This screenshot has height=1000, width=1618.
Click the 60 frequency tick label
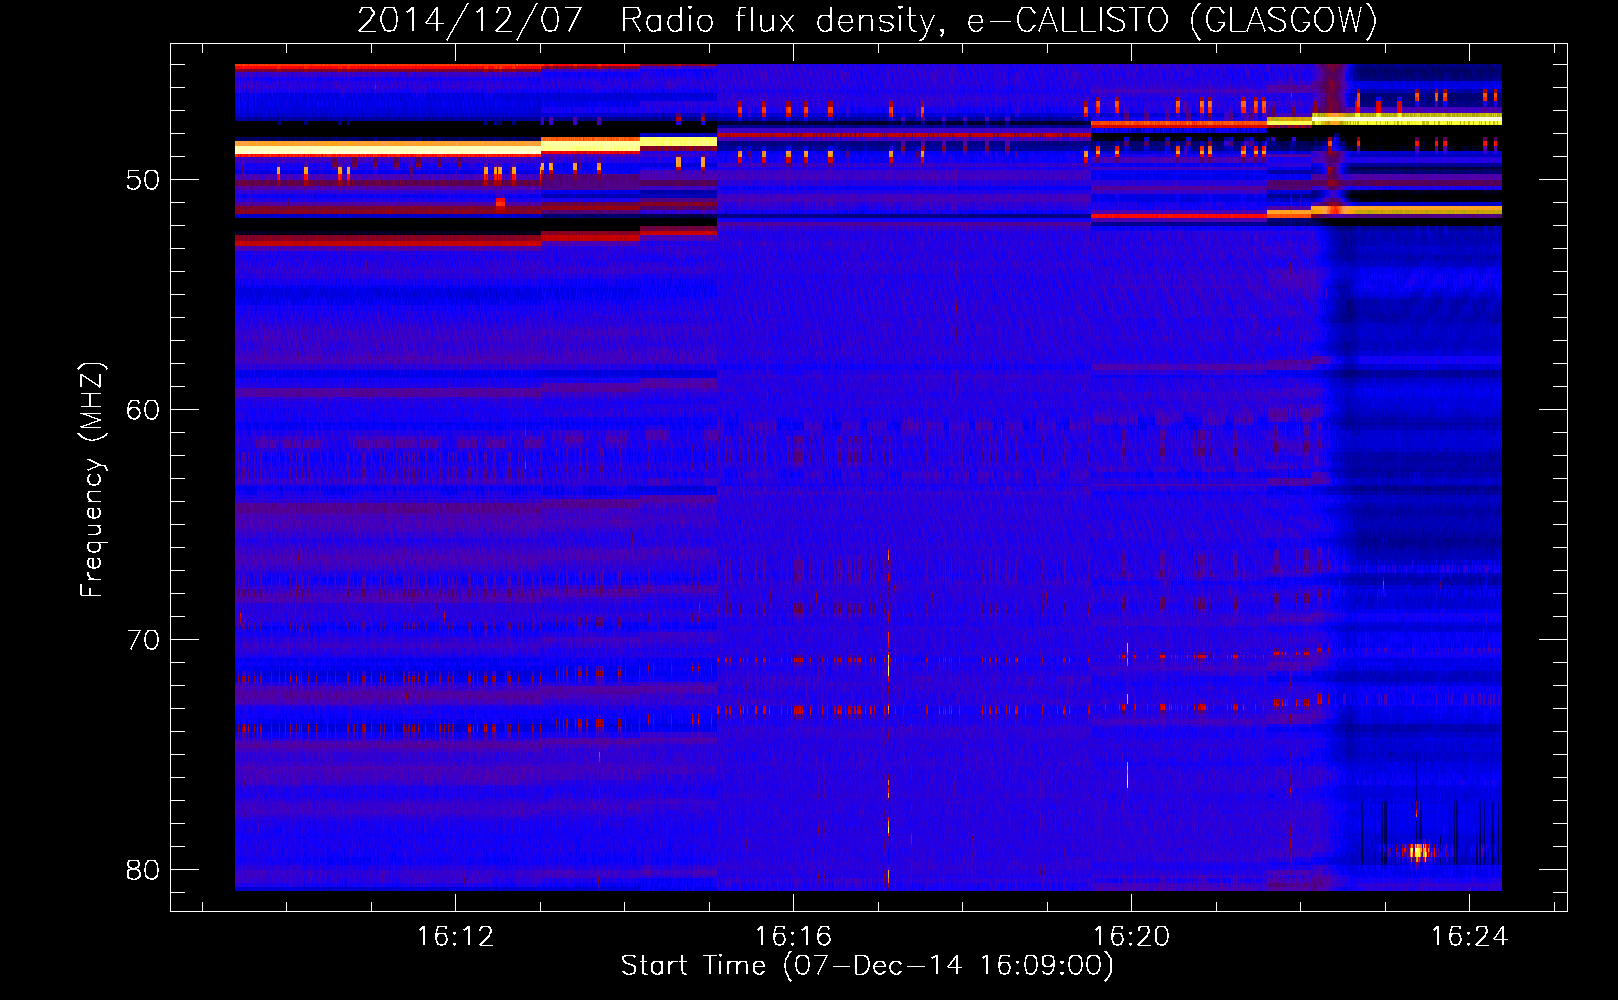(143, 410)
